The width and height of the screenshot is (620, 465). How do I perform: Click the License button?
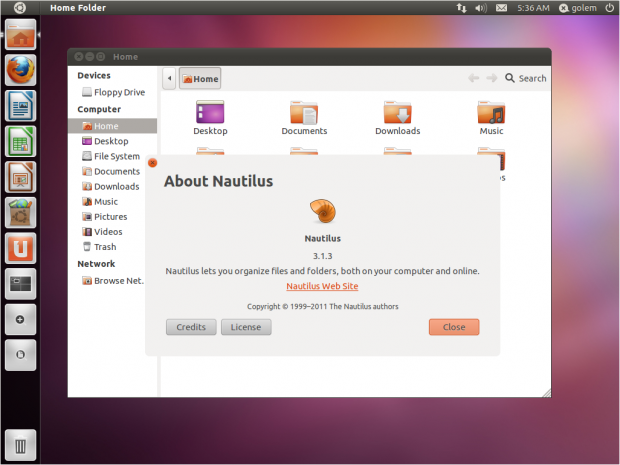click(246, 327)
